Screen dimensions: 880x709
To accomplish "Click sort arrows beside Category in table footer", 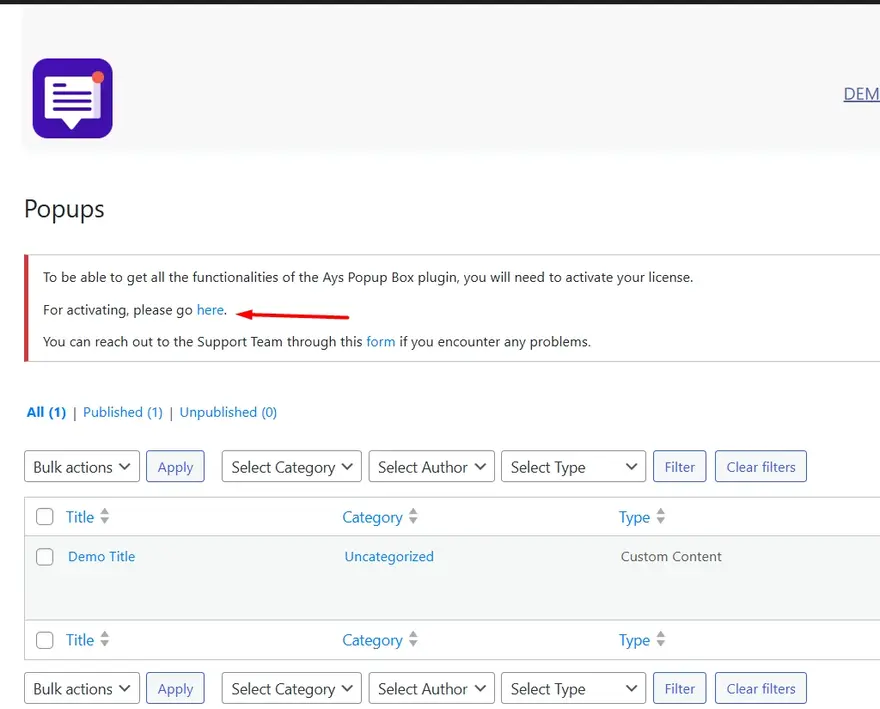I will [413, 640].
